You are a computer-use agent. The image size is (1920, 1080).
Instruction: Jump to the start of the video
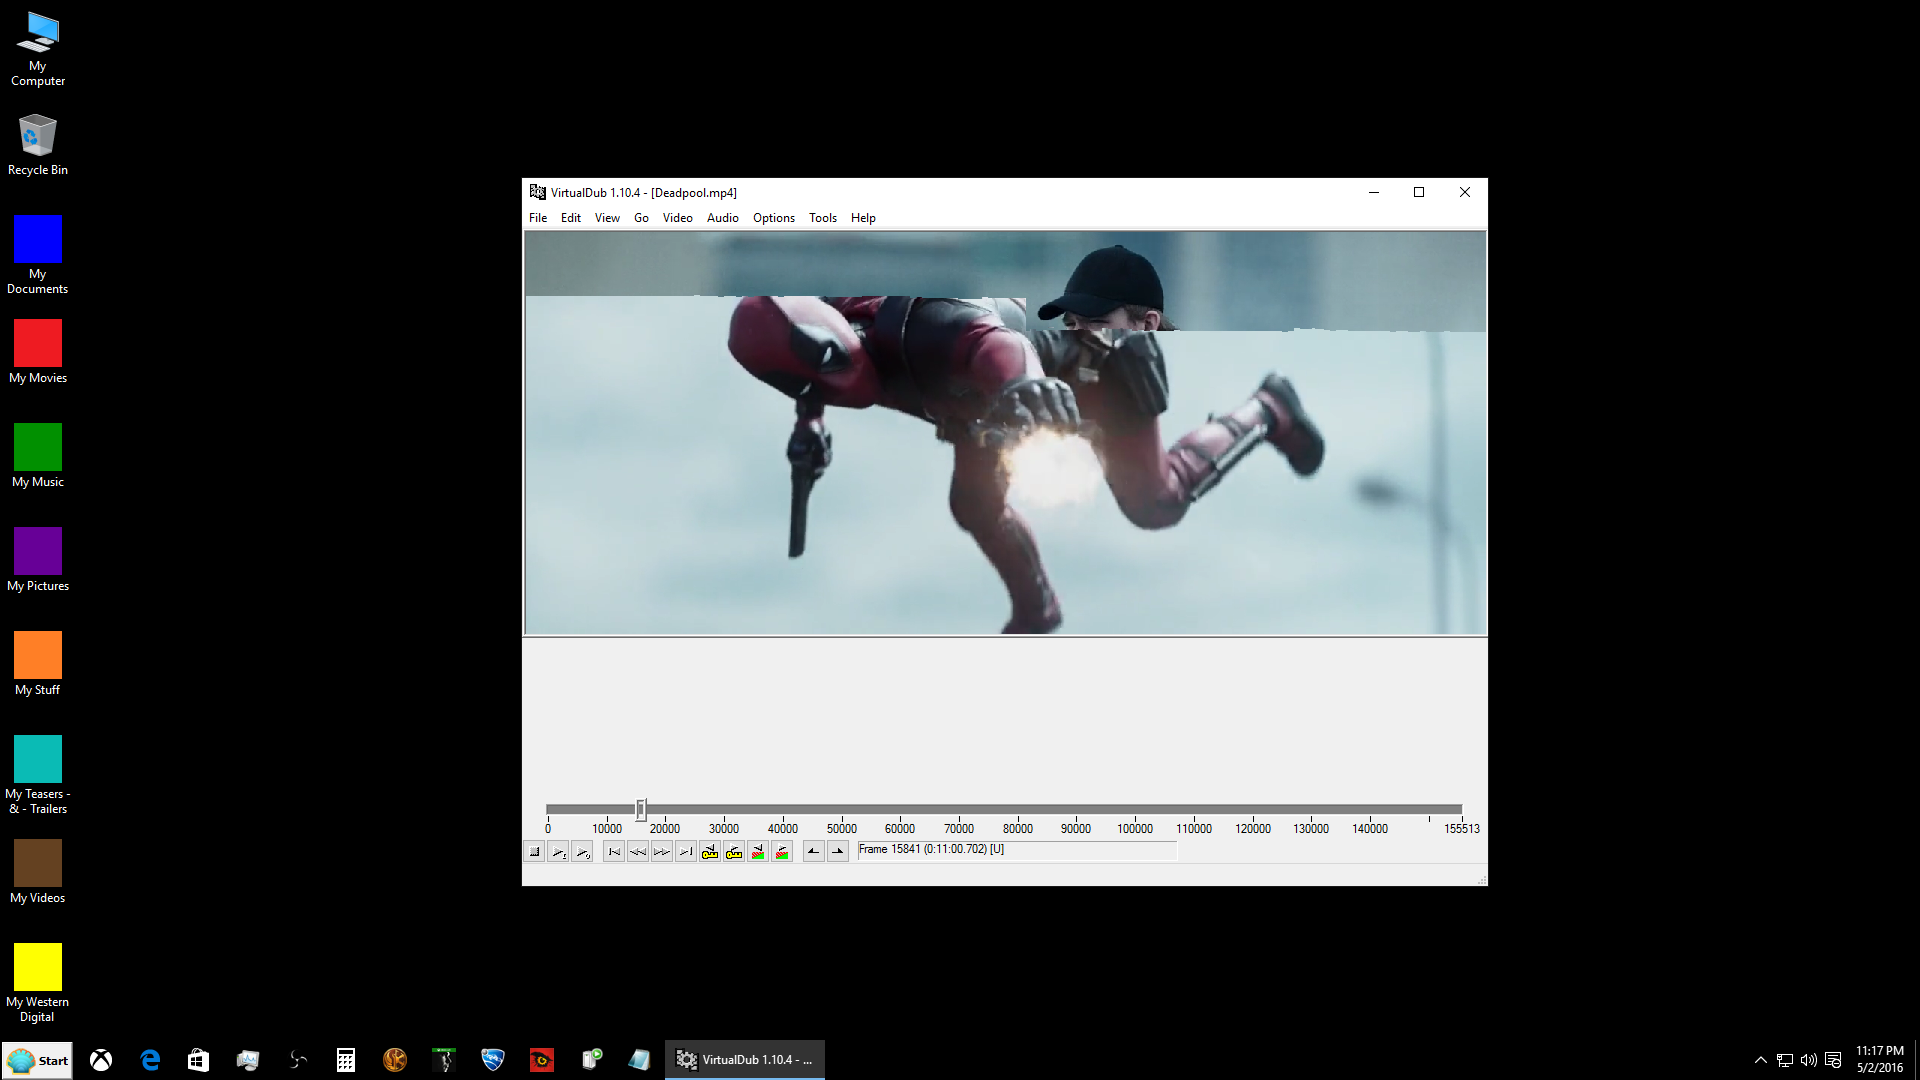click(614, 852)
